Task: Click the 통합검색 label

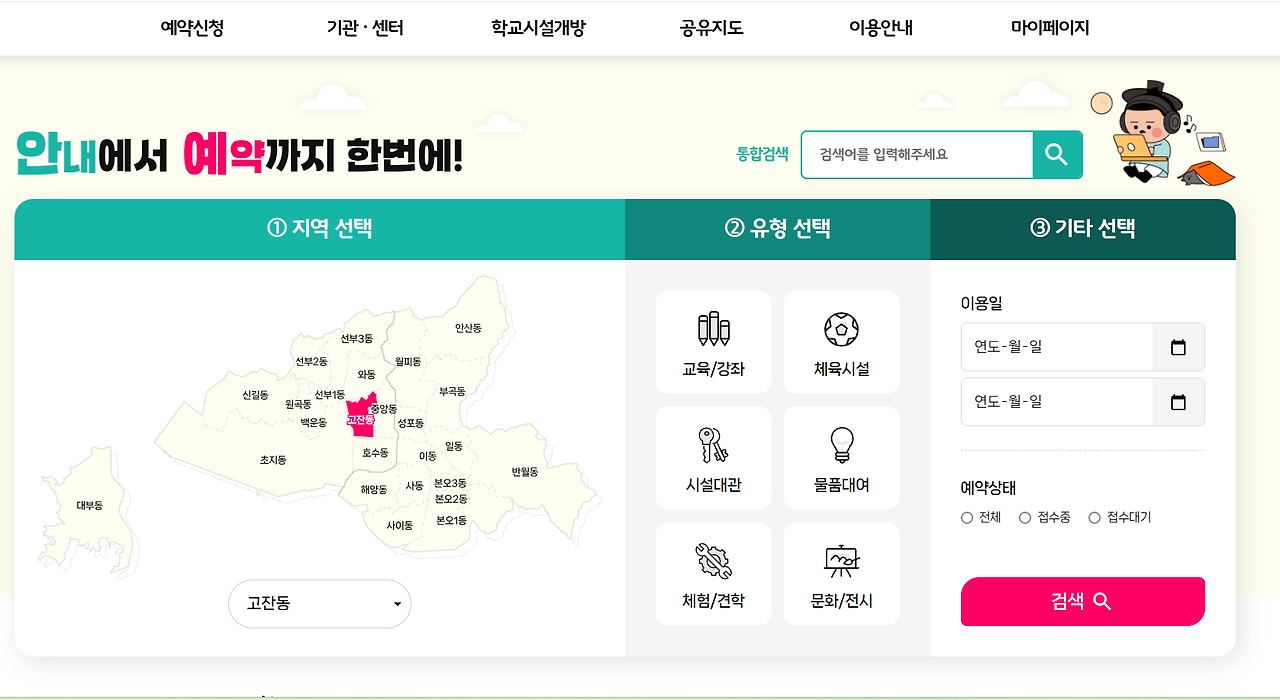Action: [x=762, y=154]
